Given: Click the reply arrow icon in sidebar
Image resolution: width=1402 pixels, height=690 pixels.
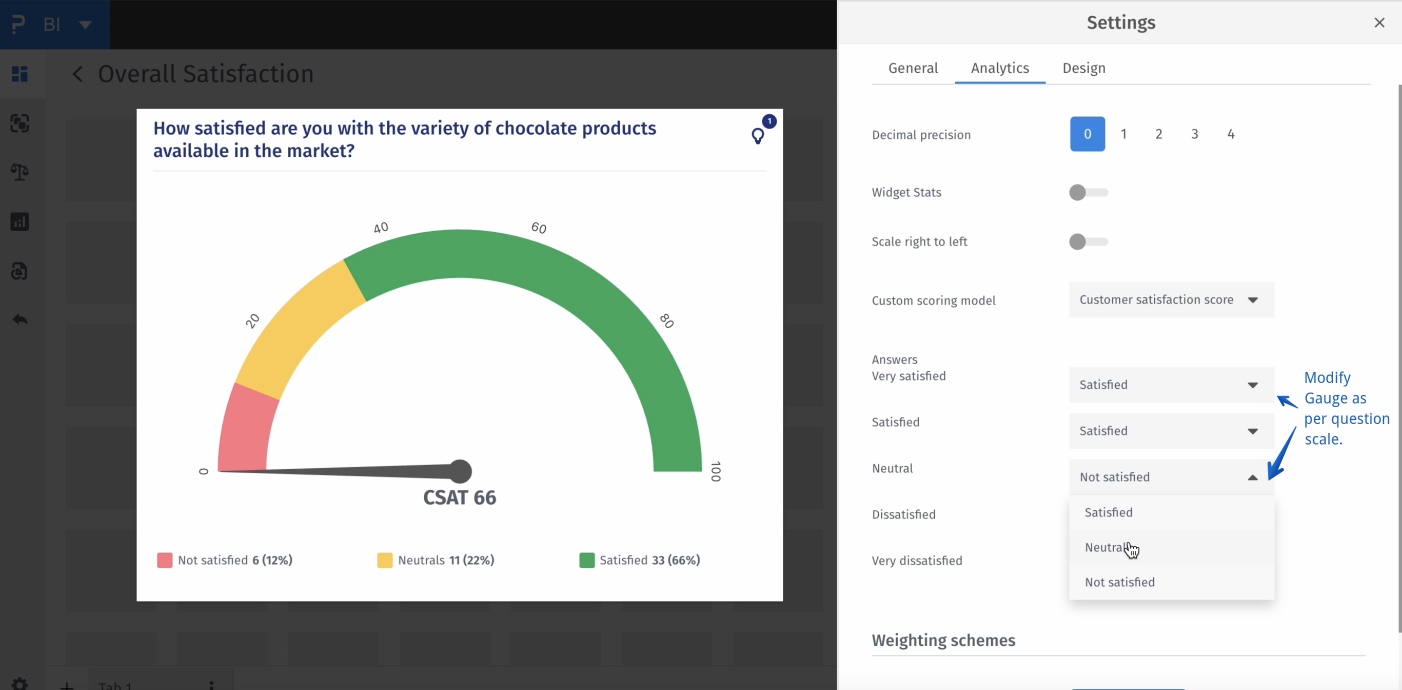Looking at the screenshot, I should 20,320.
